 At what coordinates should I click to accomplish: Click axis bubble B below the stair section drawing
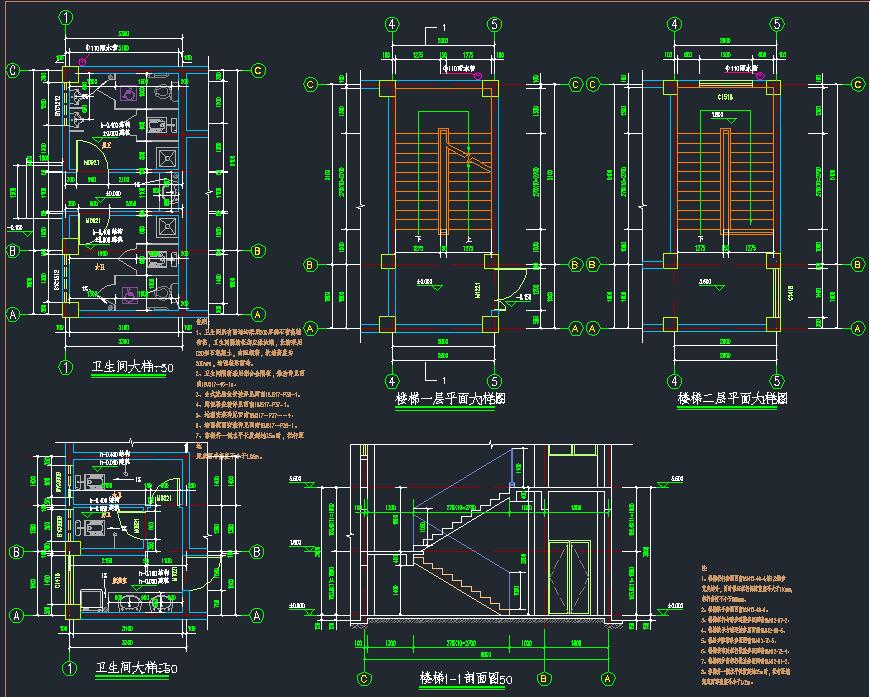click(544, 678)
